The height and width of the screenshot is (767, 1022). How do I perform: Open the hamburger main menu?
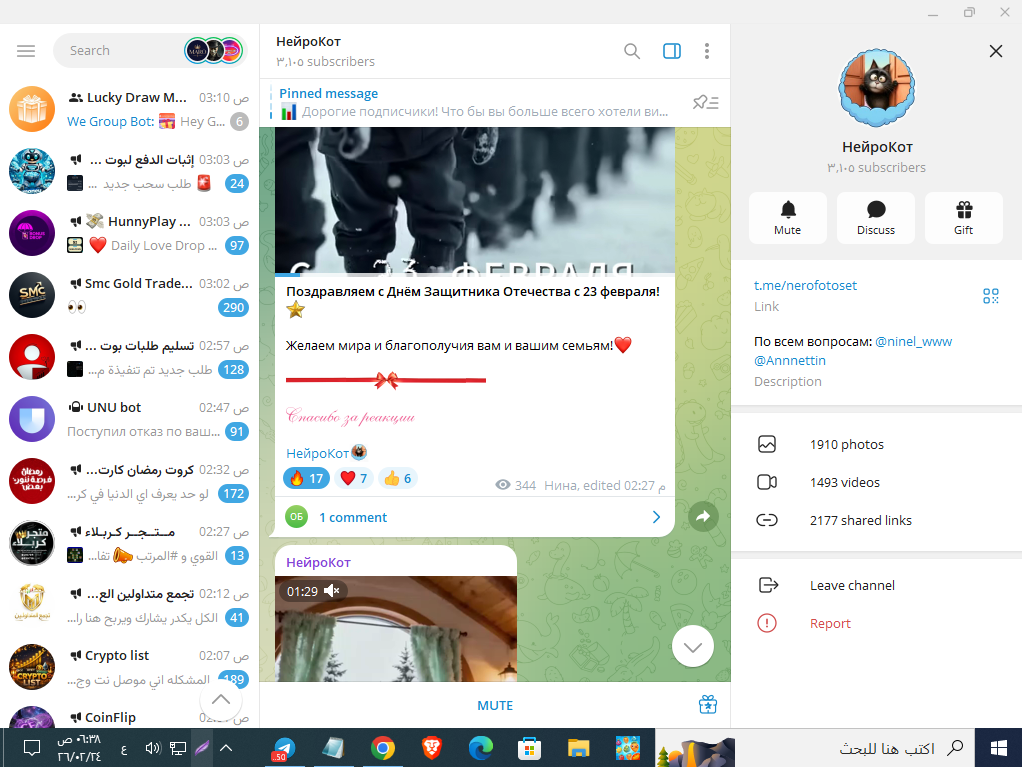coord(26,51)
